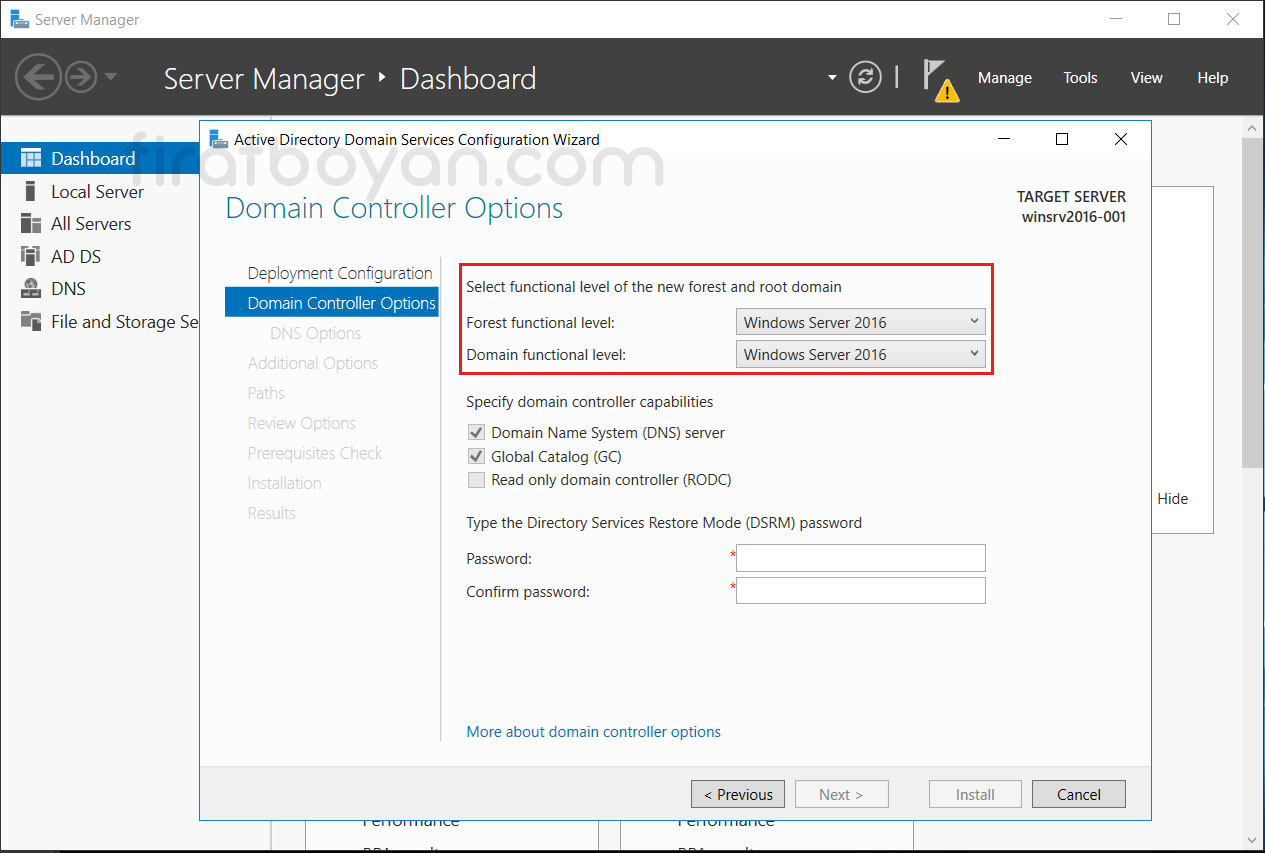Click the AD DS icon in sidebar
This screenshot has height=853, width=1265.
point(31,257)
